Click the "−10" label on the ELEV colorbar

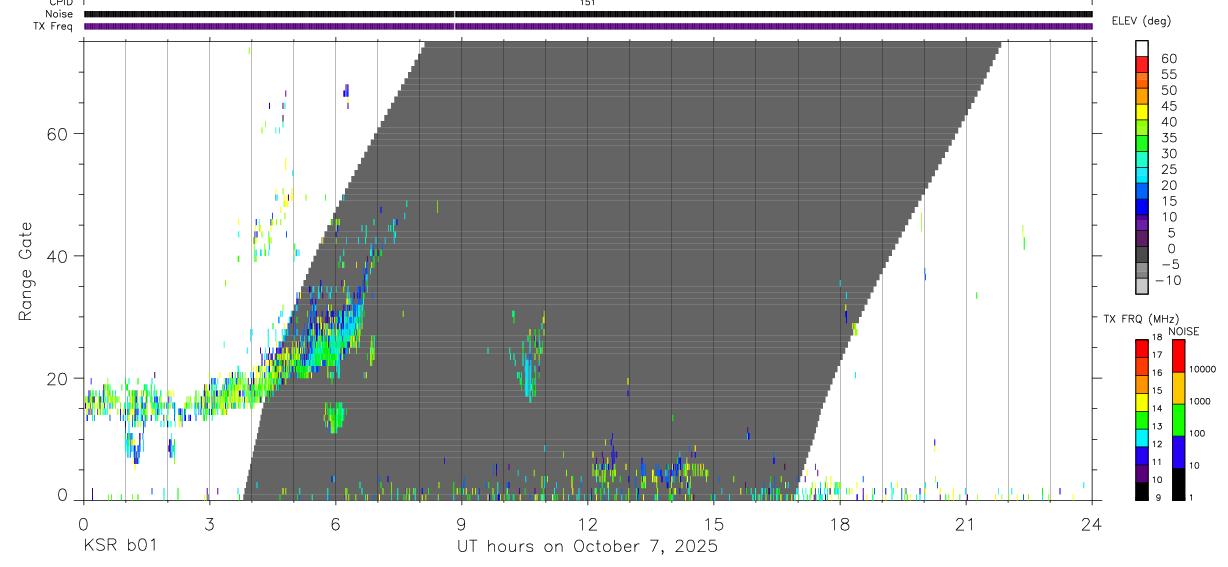[1168, 280]
